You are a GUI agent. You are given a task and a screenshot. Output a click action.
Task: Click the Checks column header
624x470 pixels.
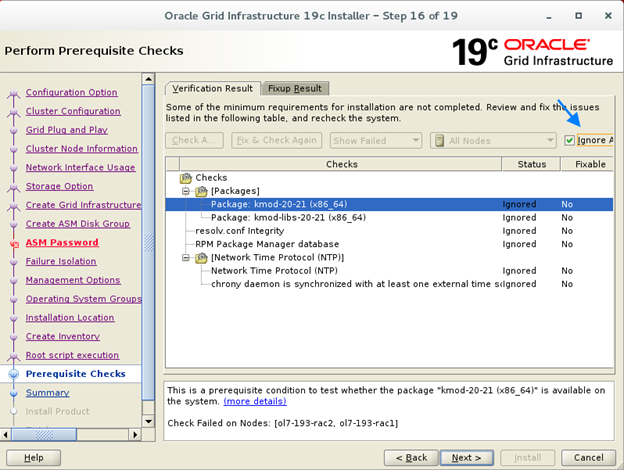point(341,164)
